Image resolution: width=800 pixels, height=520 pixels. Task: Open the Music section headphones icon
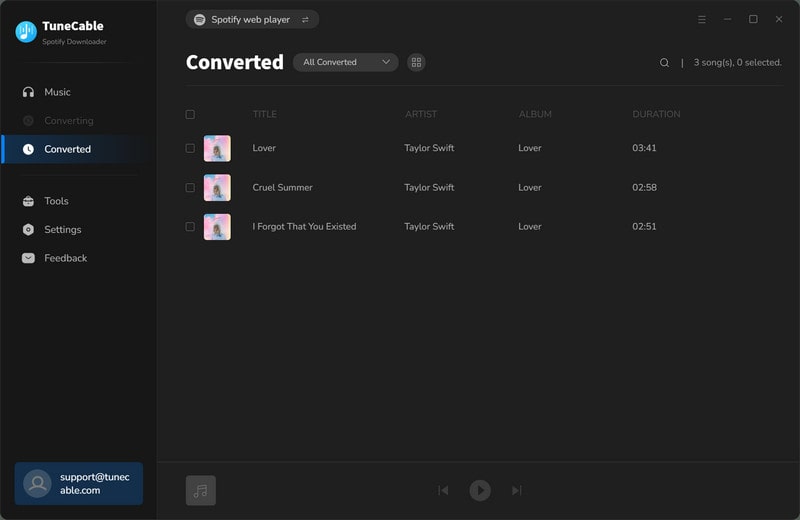pyautogui.click(x=28, y=92)
